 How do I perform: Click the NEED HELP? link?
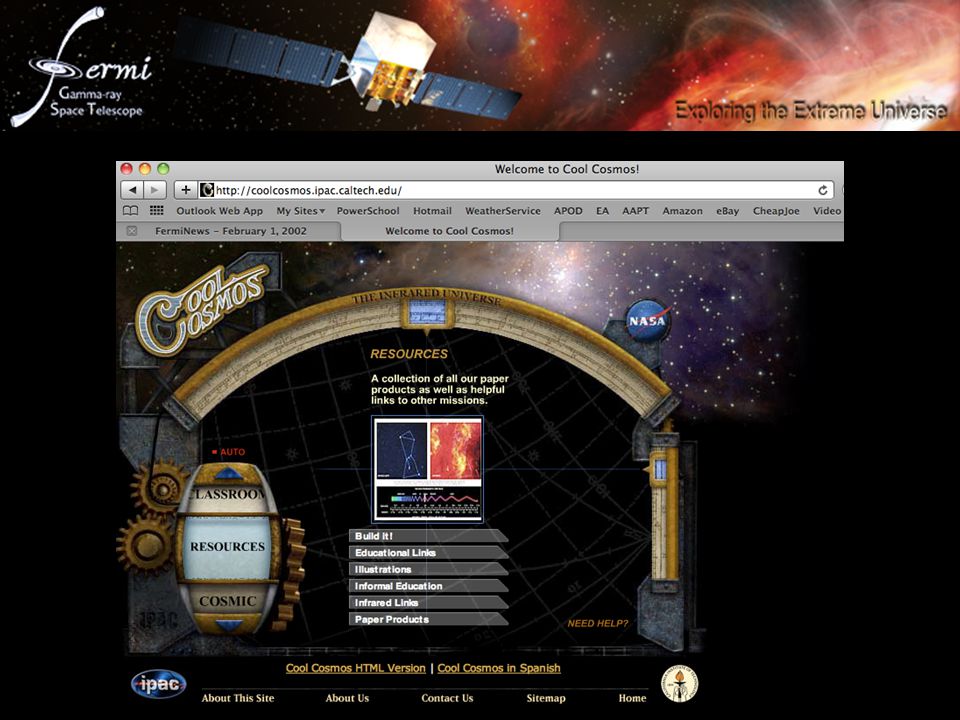tap(598, 623)
